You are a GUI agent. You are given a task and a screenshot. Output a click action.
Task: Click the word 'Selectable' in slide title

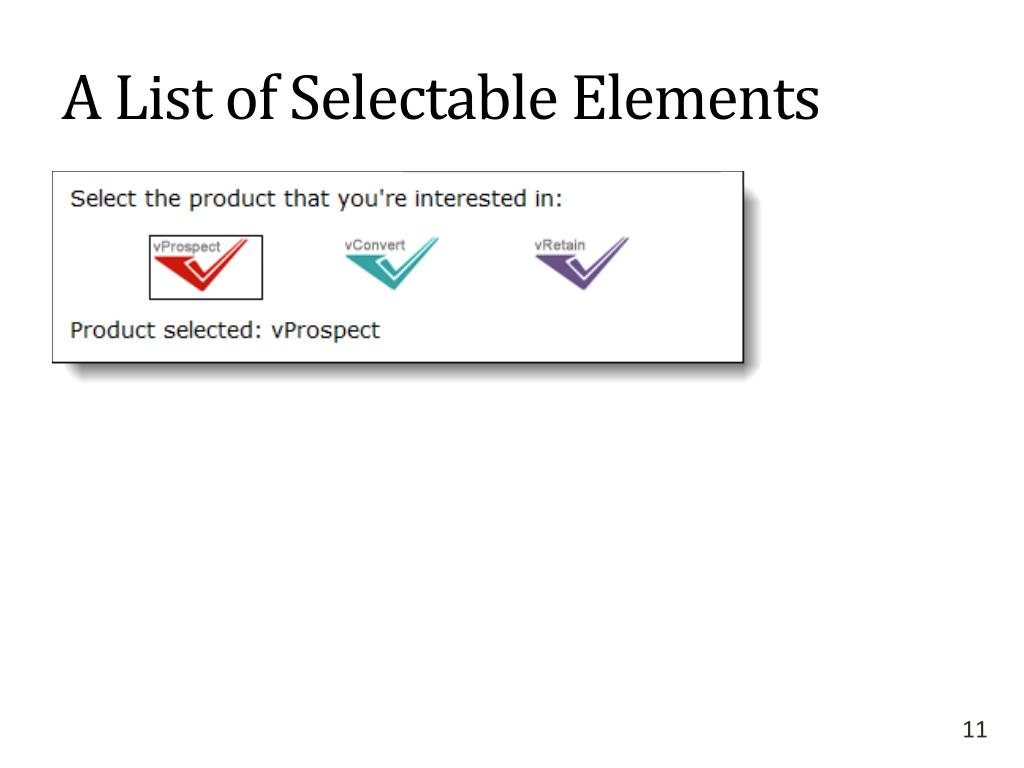(x=423, y=98)
